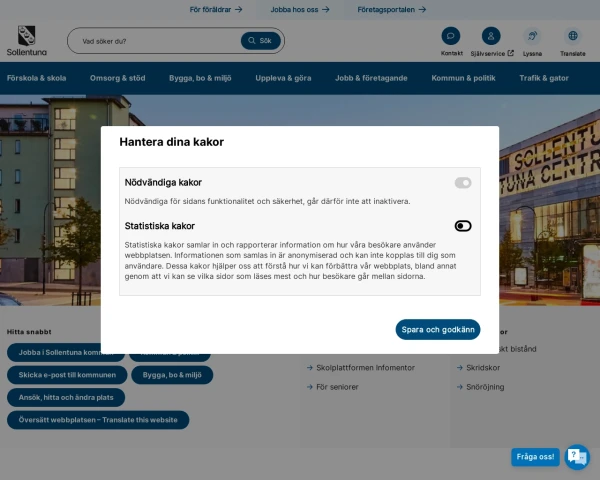Click the Sök search button
Image resolution: width=600 pixels, height=480 pixels.
tap(260, 41)
